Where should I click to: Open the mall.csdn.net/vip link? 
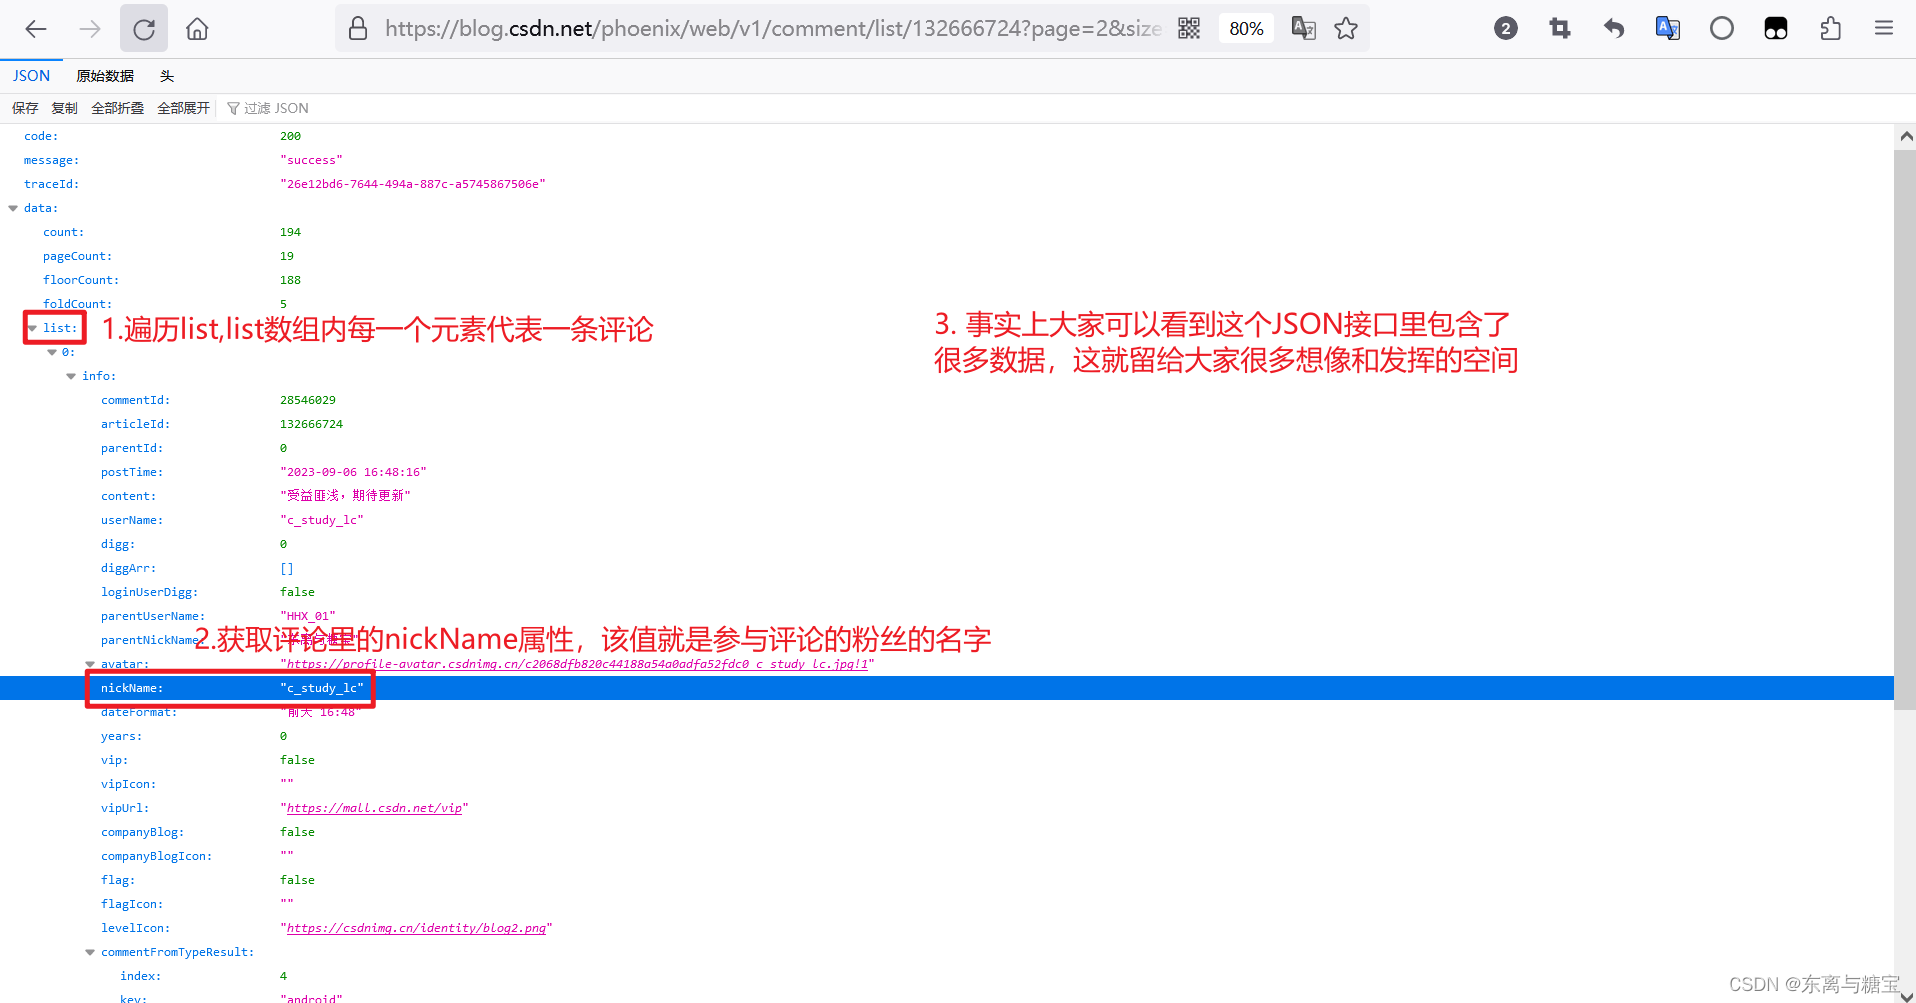click(x=374, y=808)
